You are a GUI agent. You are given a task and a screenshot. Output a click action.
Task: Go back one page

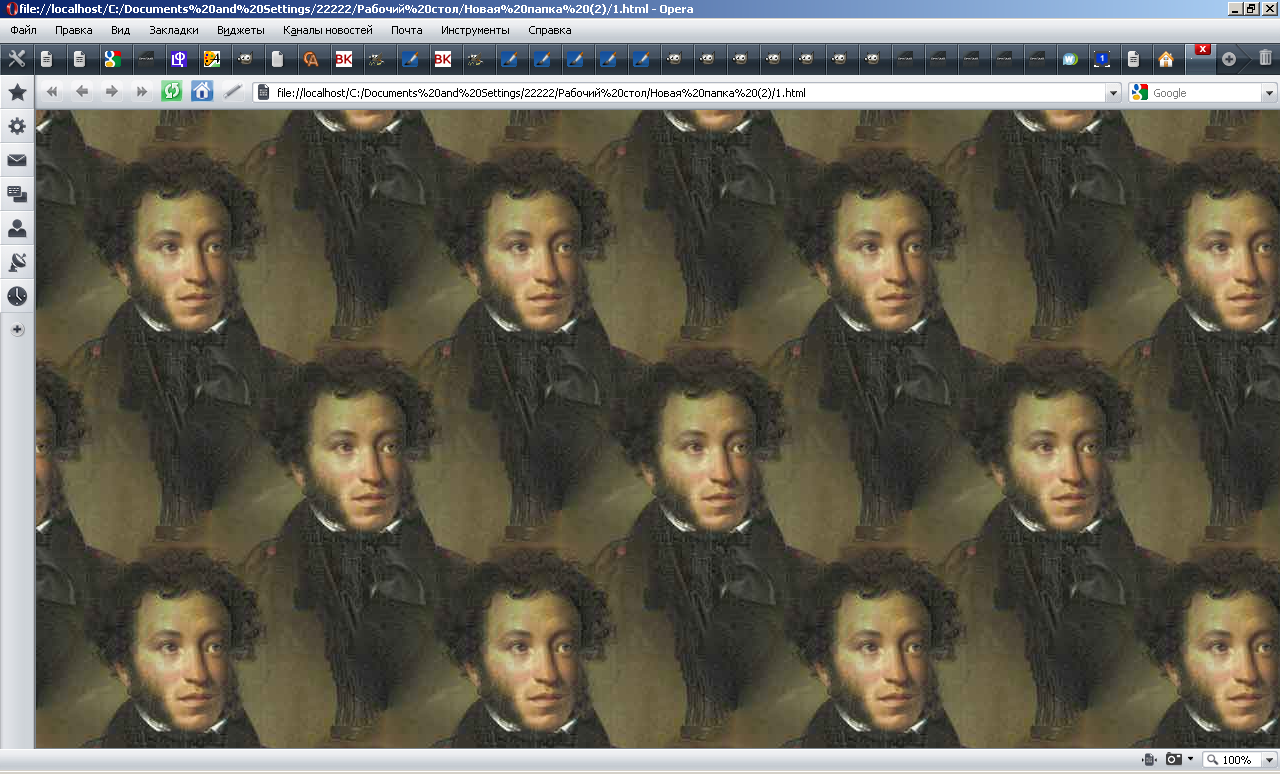(82, 92)
